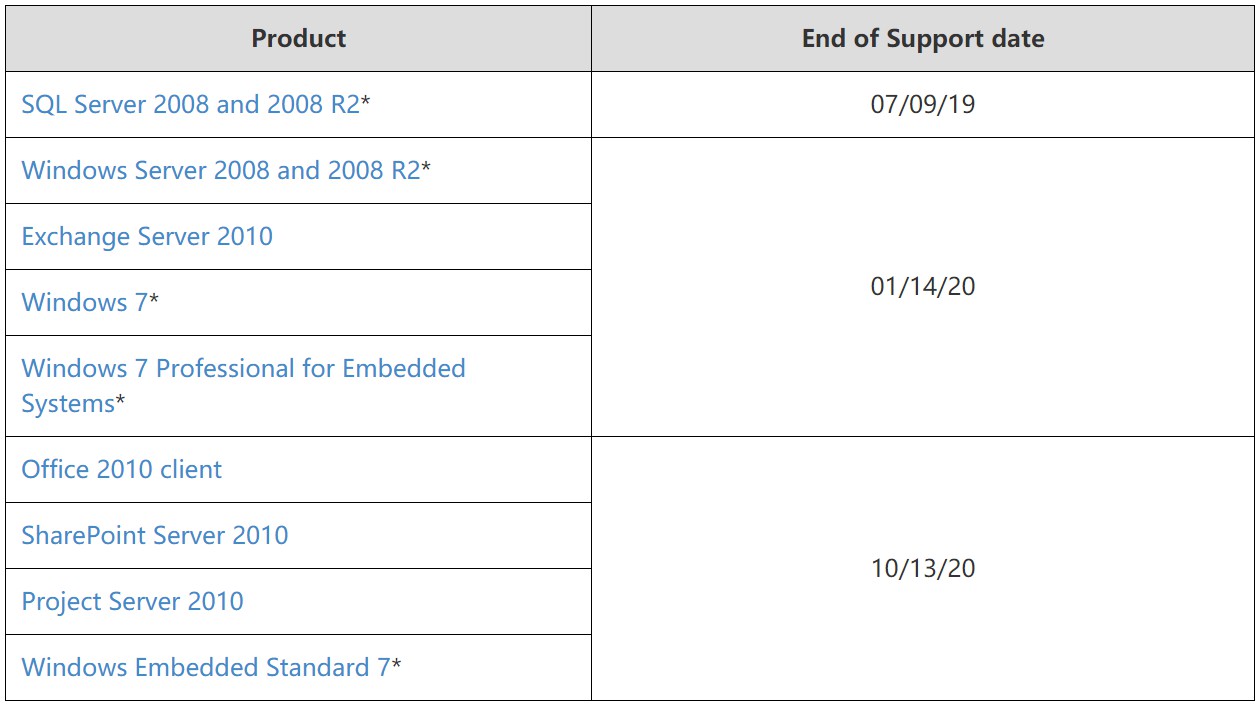The width and height of the screenshot is (1260, 706).
Task: Open Windows 7 Professional for Embedded Systems link
Action: [x=243, y=369]
